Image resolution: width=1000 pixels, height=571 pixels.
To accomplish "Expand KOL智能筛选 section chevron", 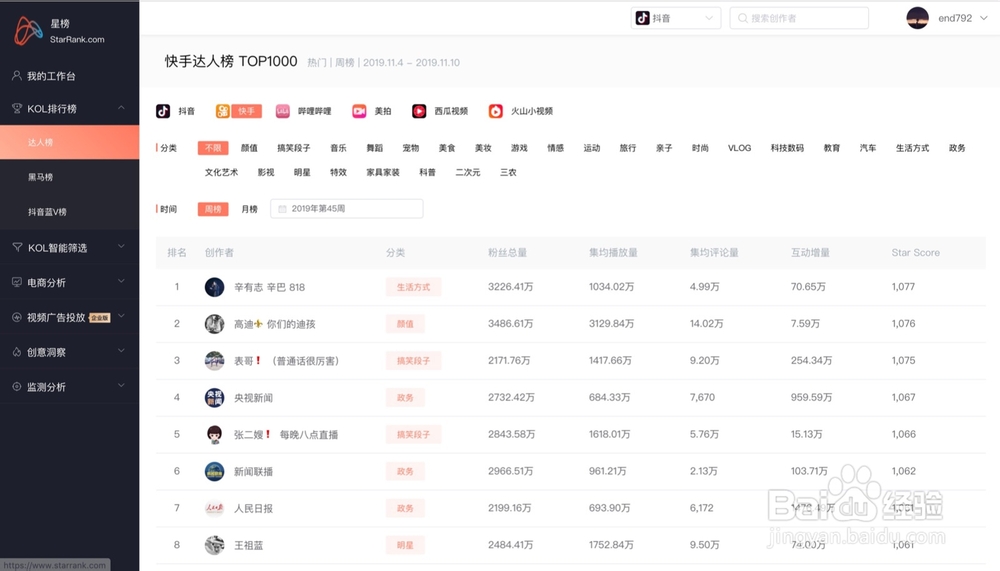I will click(x=121, y=247).
